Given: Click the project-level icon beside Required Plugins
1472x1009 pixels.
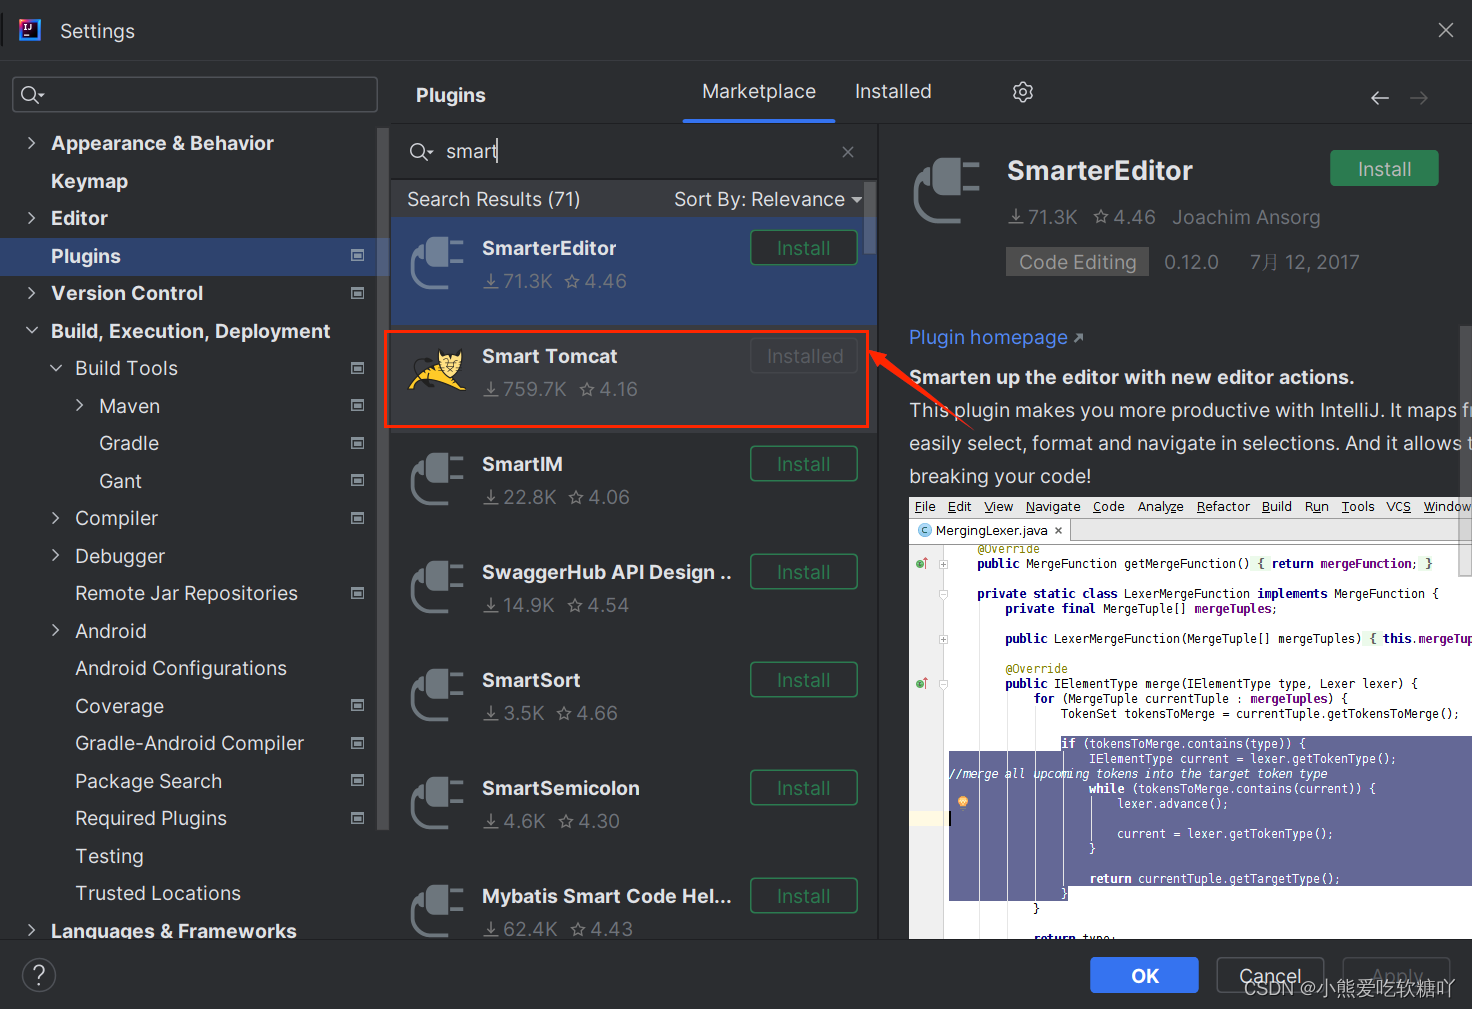Looking at the screenshot, I should (x=357, y=818).
